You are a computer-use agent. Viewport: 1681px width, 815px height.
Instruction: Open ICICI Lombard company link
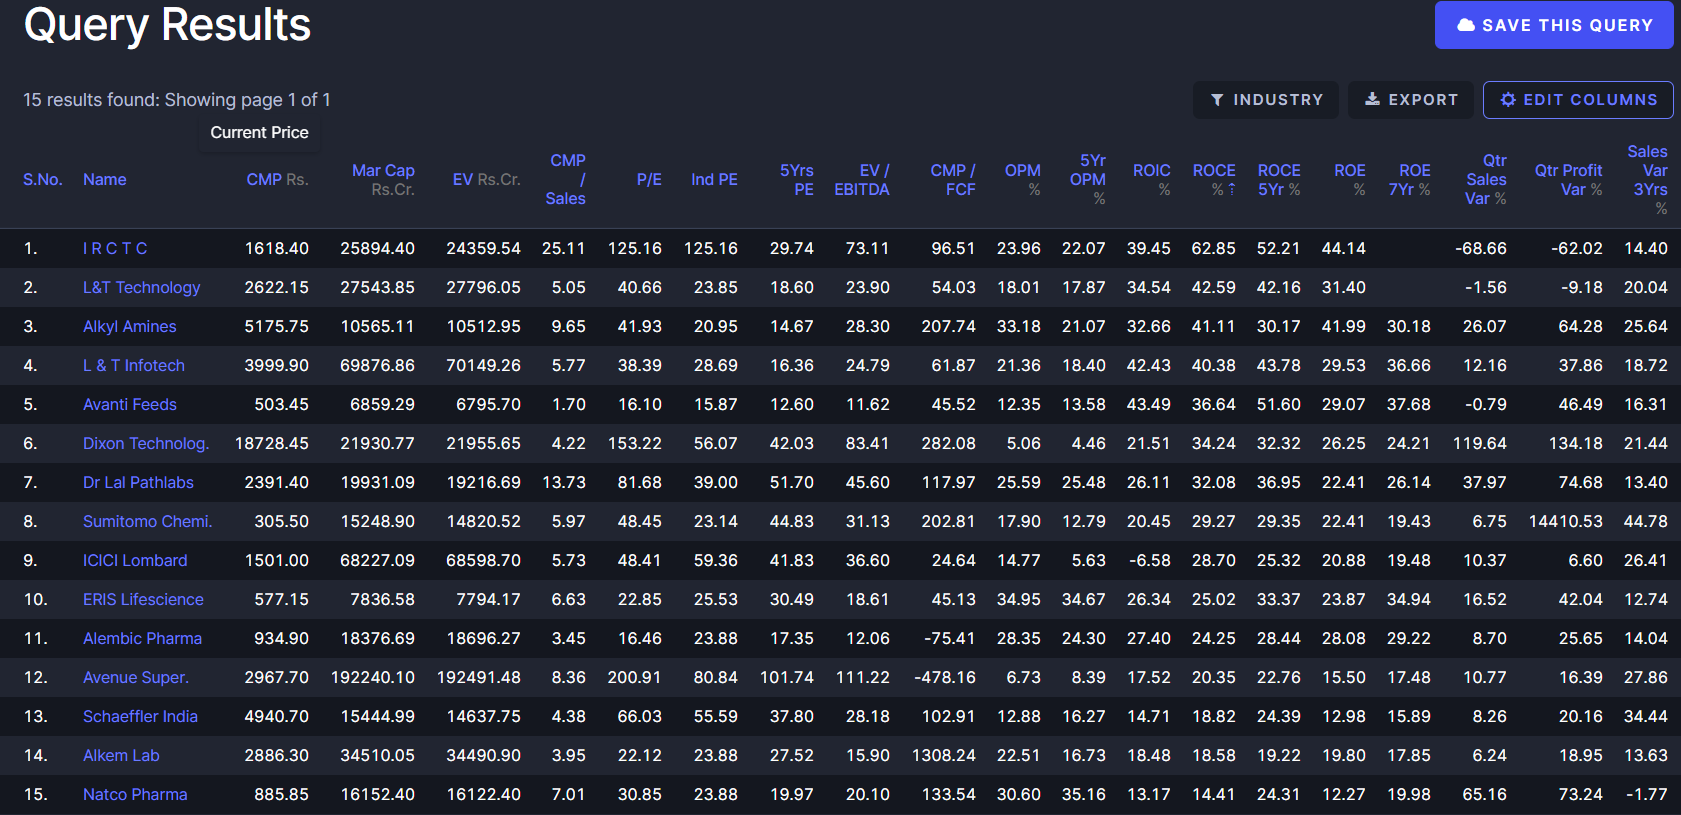tap(135, 560)
